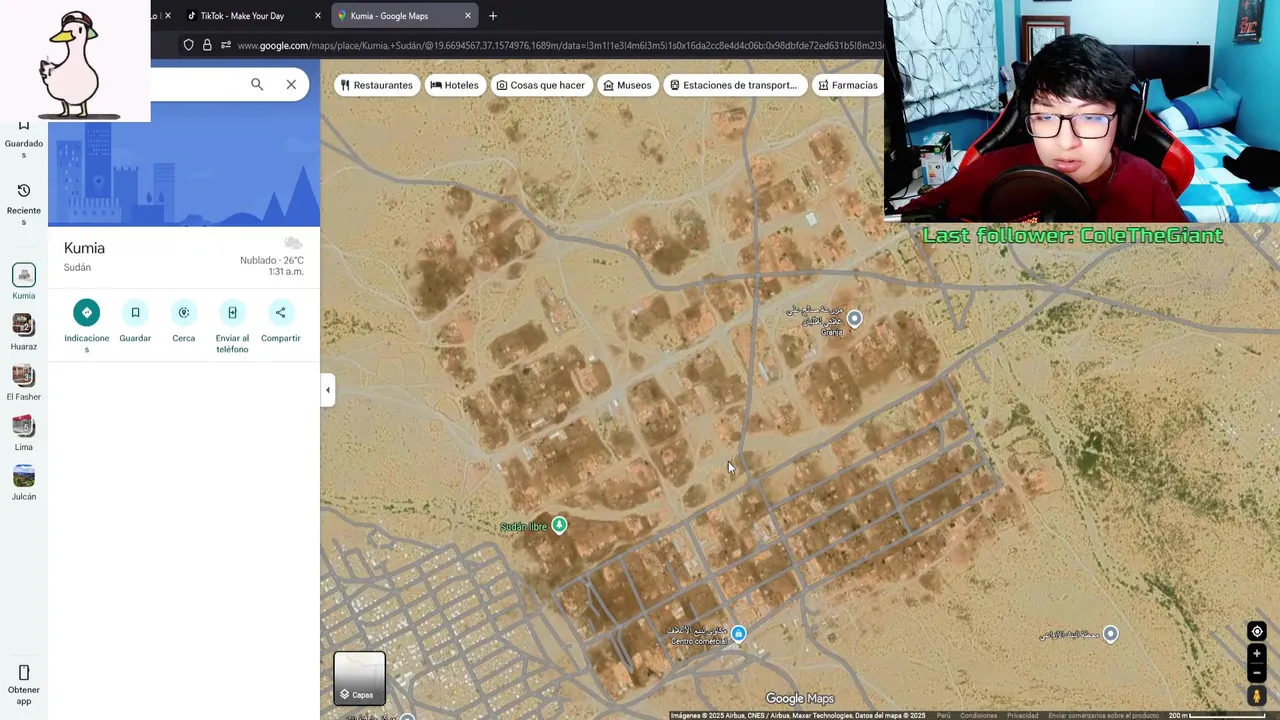Click the Perú footer link
The height and width of the screenshot is (720, 1280).
tap(944, 715)
